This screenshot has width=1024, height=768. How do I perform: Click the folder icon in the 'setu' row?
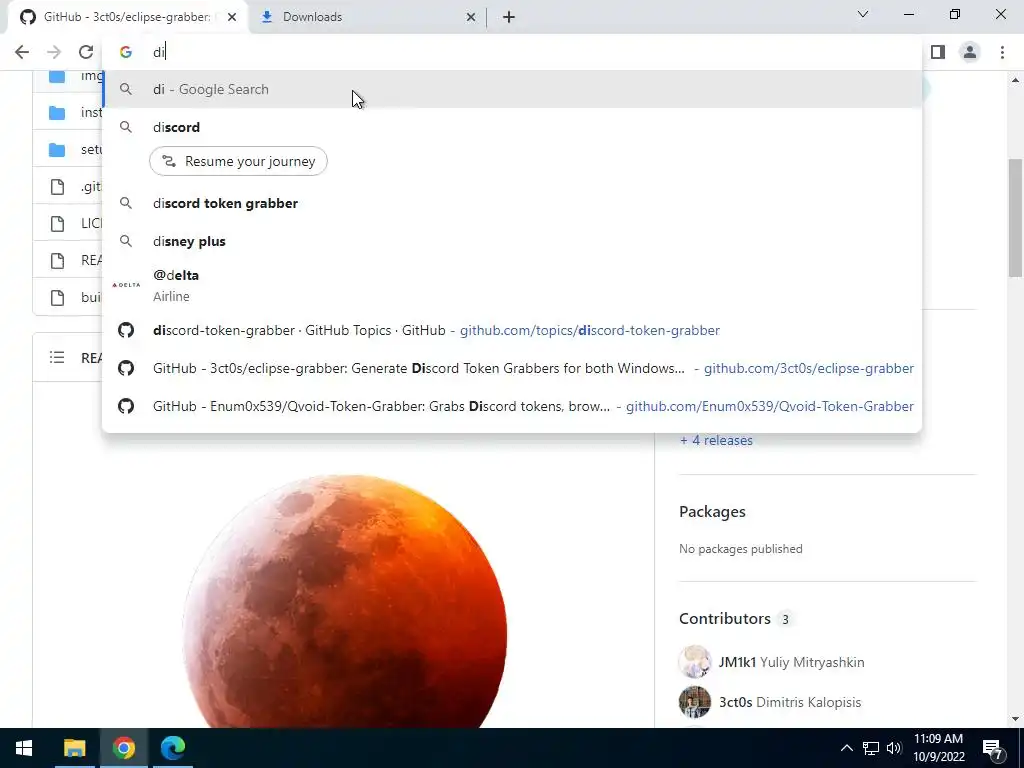(x=57, y=150)
